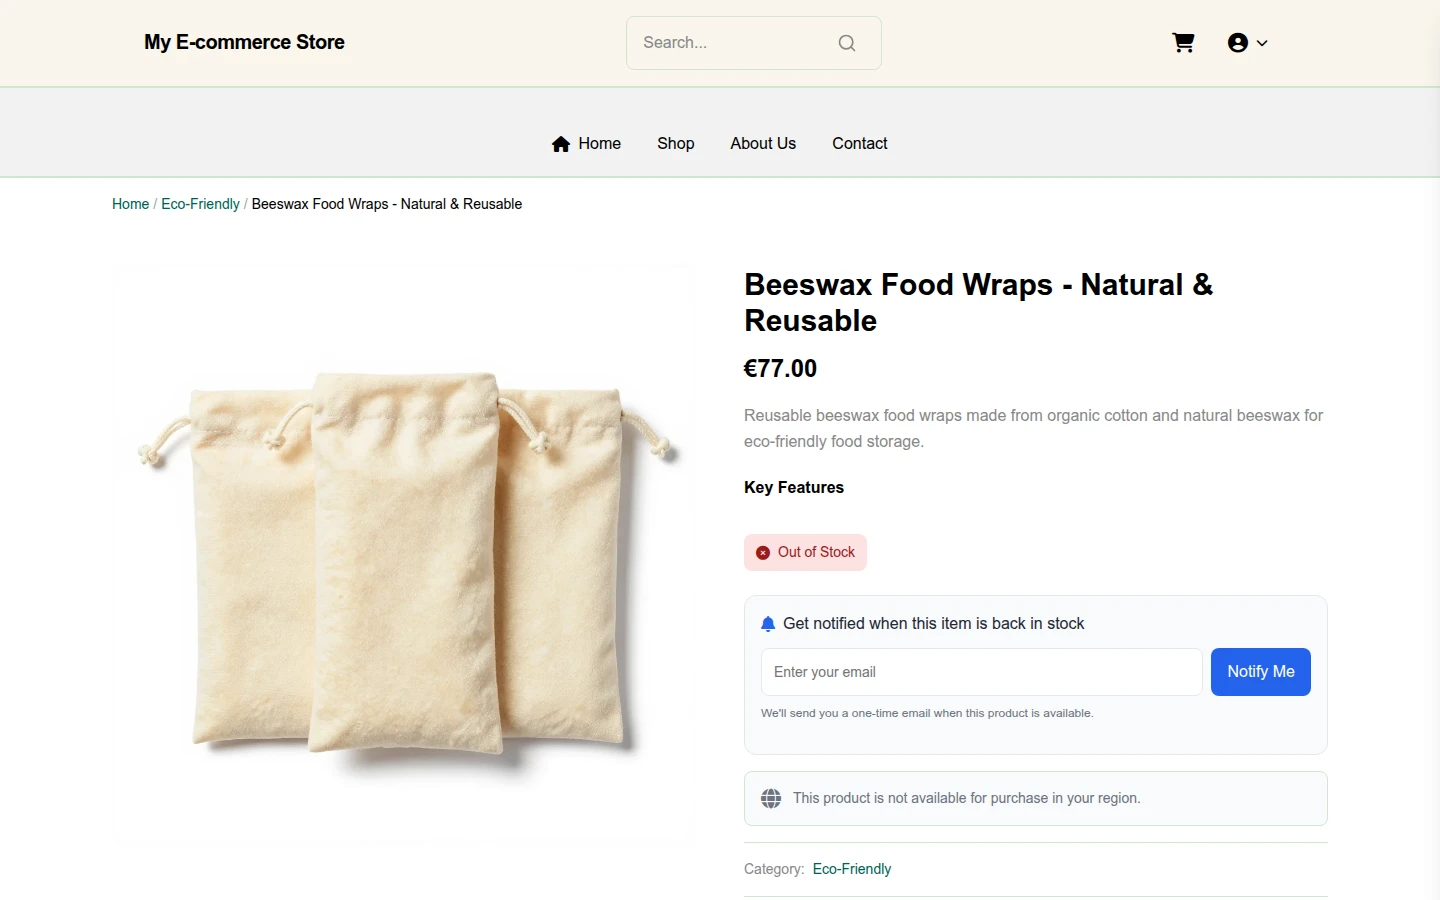1440x900 pixels.
Task: Open the user account menu icon
Action: coord(1238,43)
